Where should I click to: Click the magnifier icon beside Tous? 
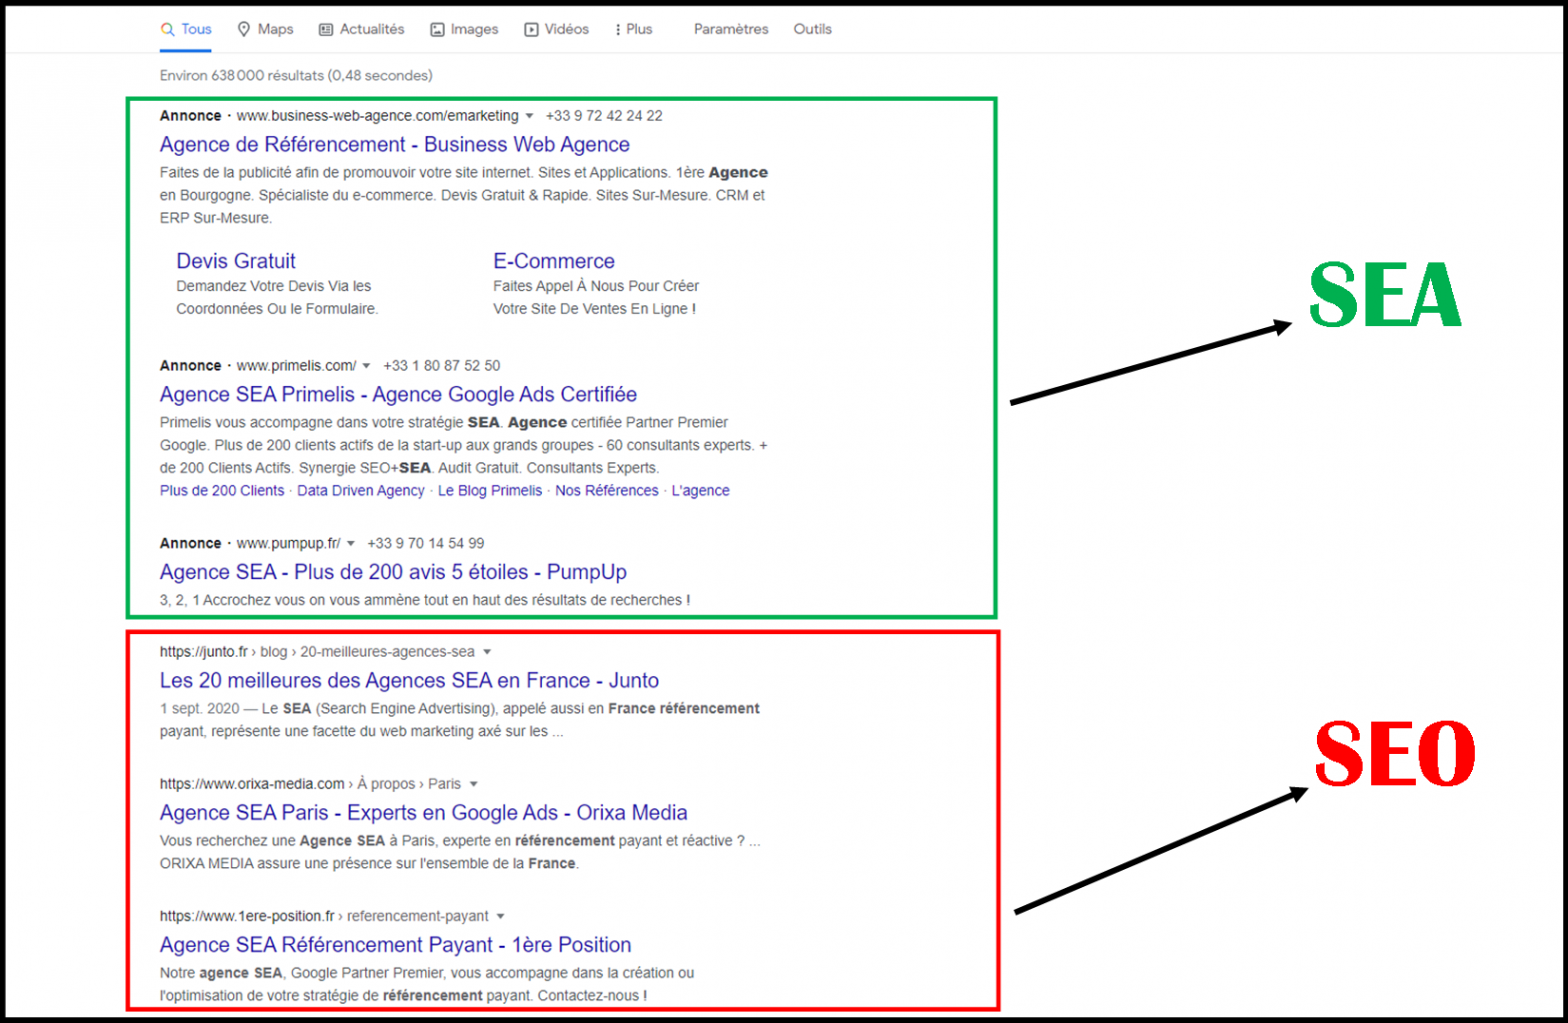click(x=167, y=29)
